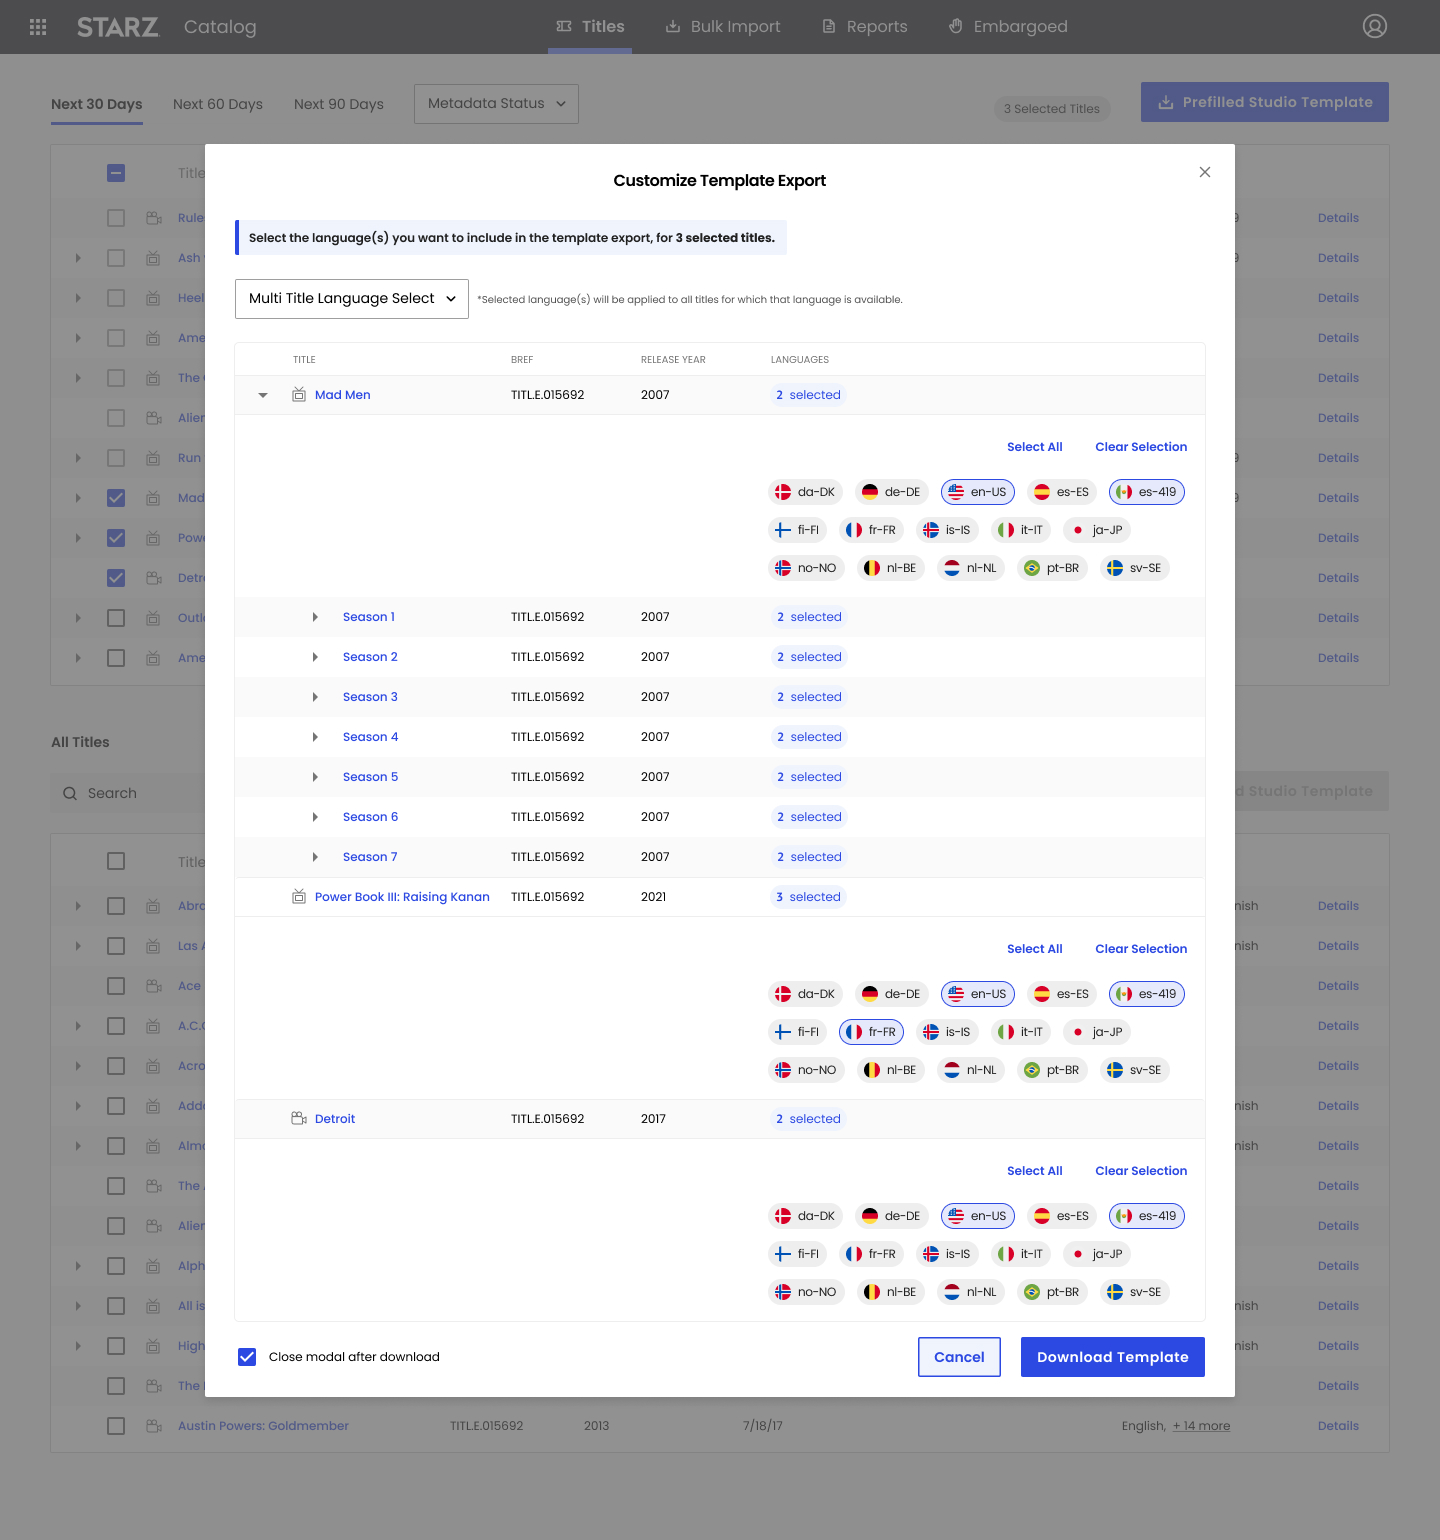Select de-DE for Power Book III

point(892,994)
